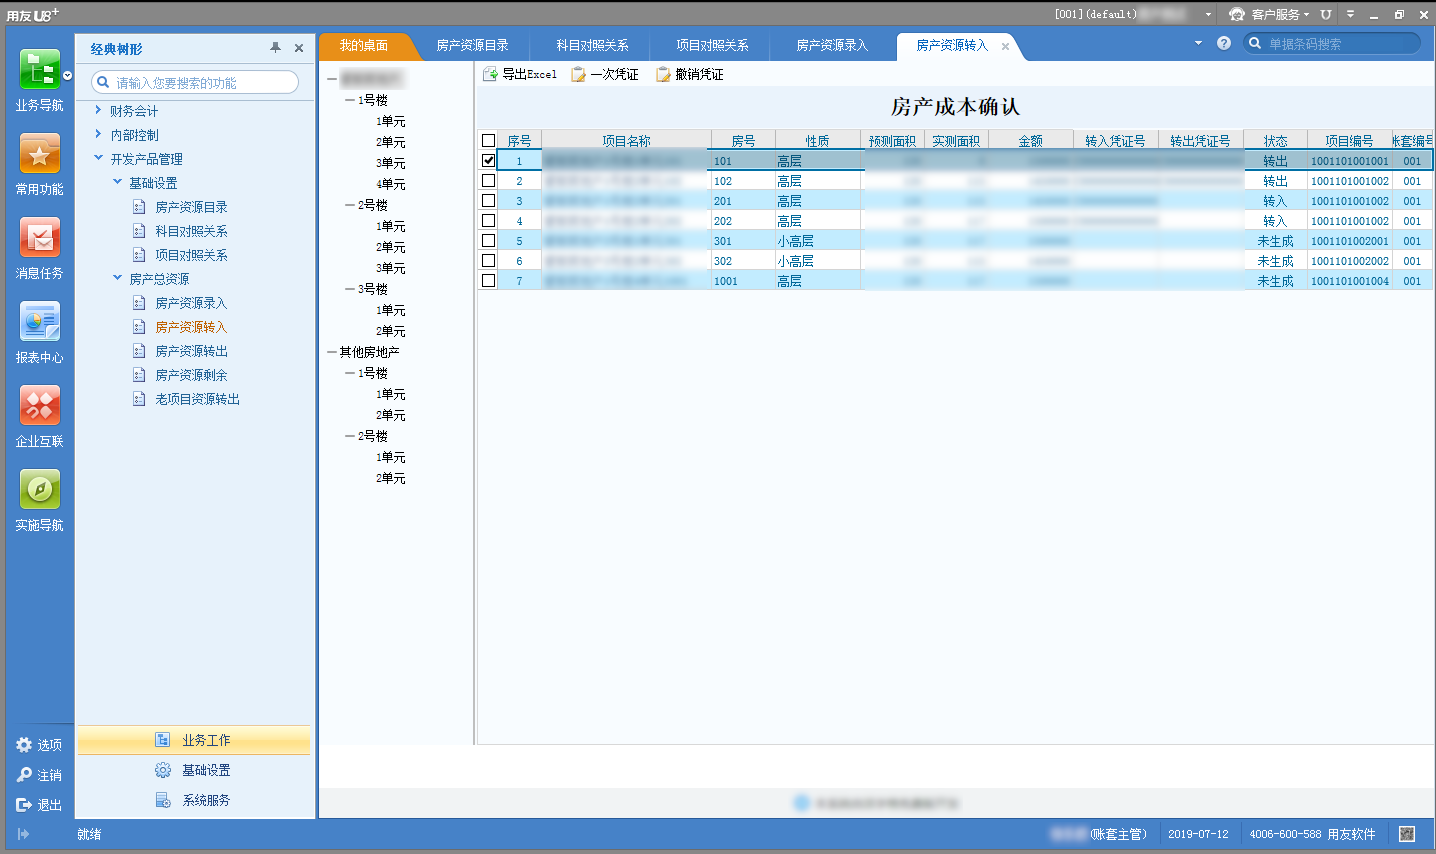Select 4单元 under 1号楼

391,184
